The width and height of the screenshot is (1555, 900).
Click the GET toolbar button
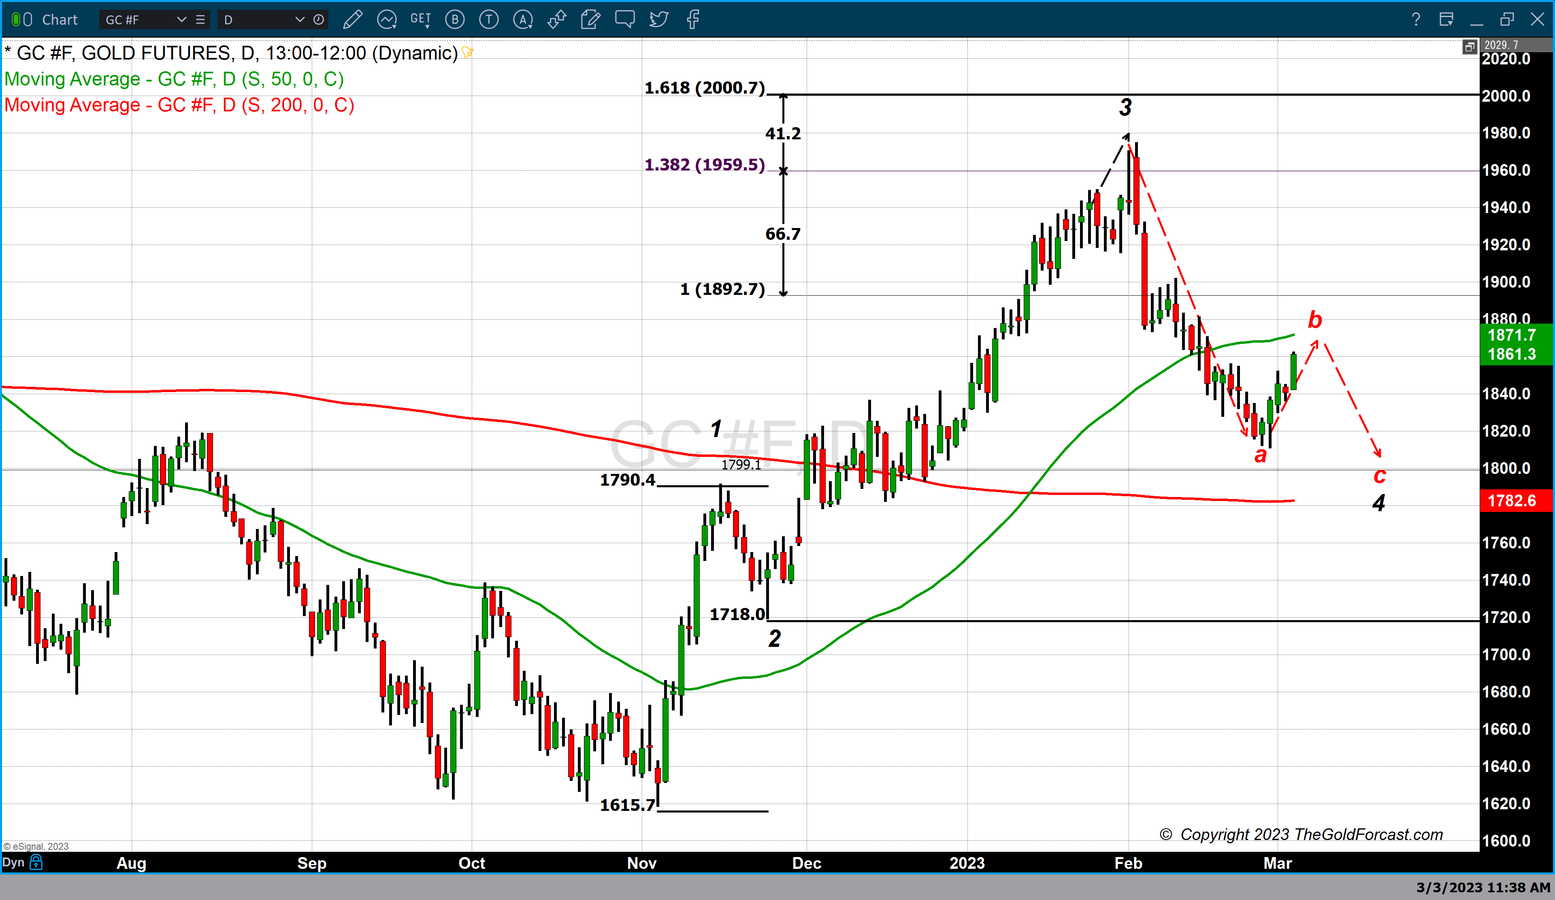[x=420, y=19]
